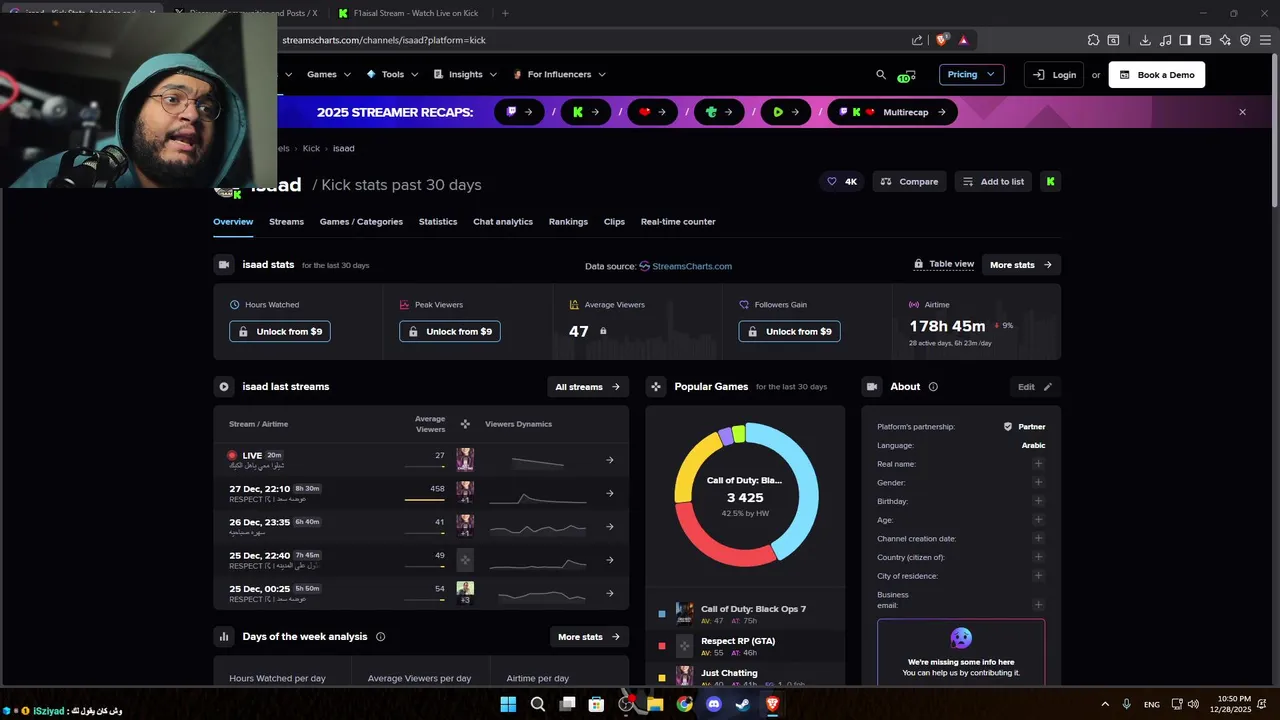Click the info icon next to About

(933, 387)
